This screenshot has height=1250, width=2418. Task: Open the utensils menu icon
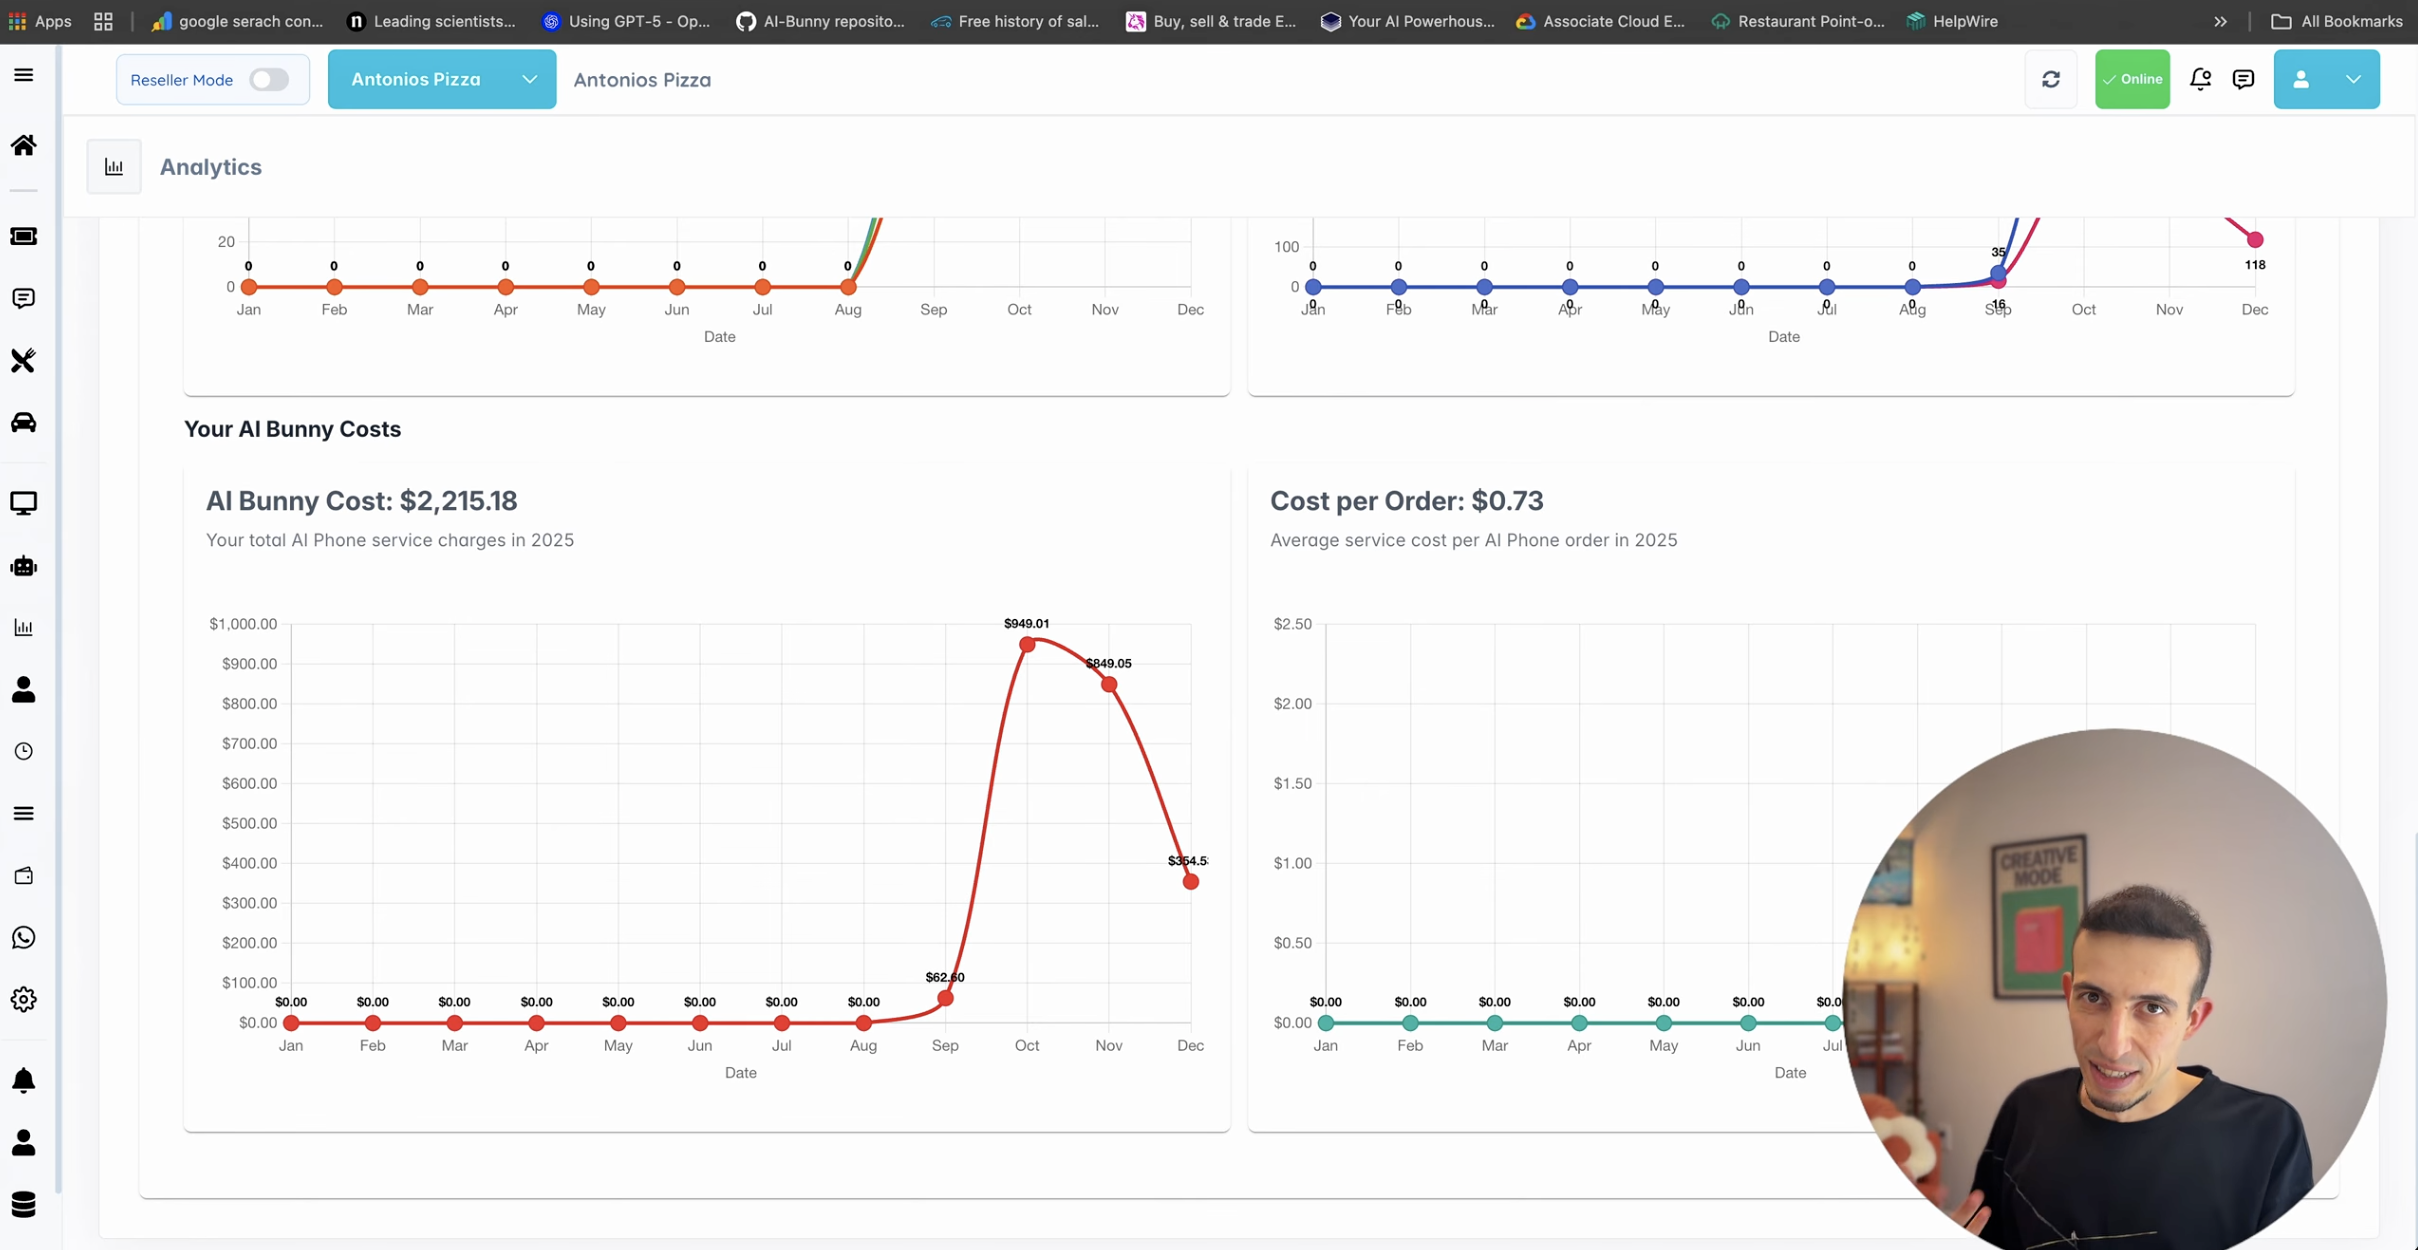click(x=23, y=360)
